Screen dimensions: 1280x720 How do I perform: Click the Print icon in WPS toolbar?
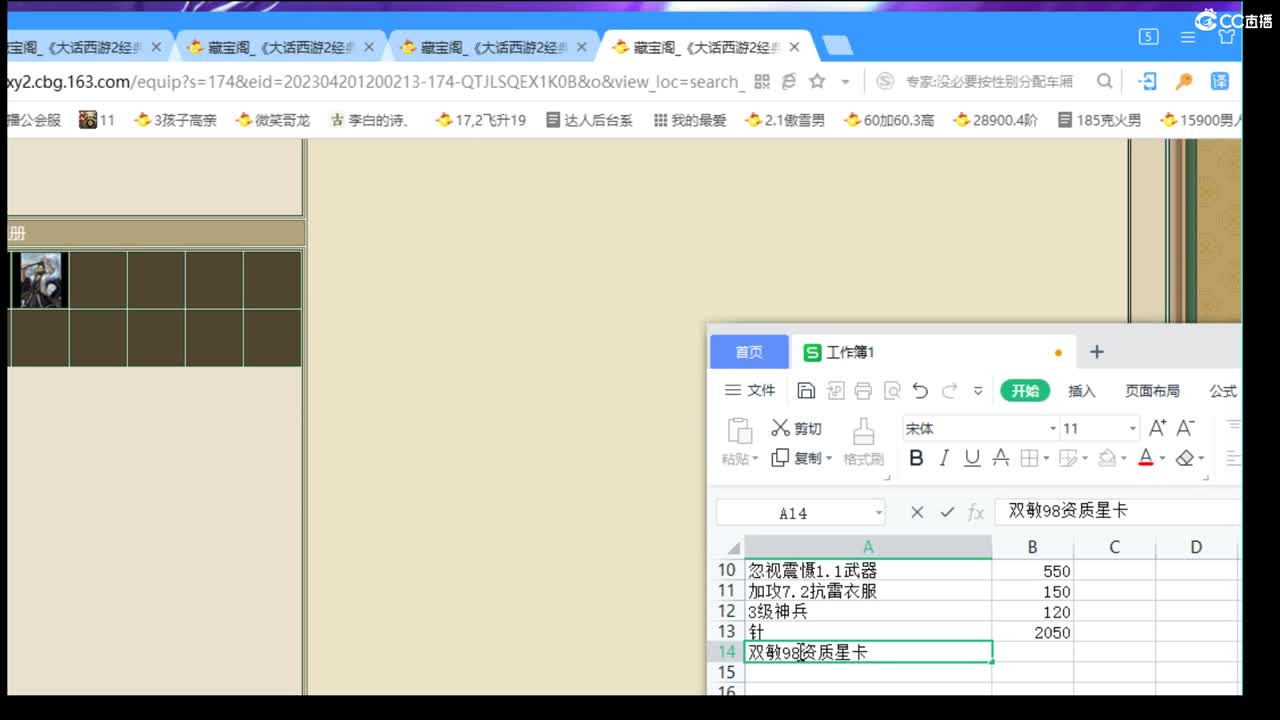point(864,391)
